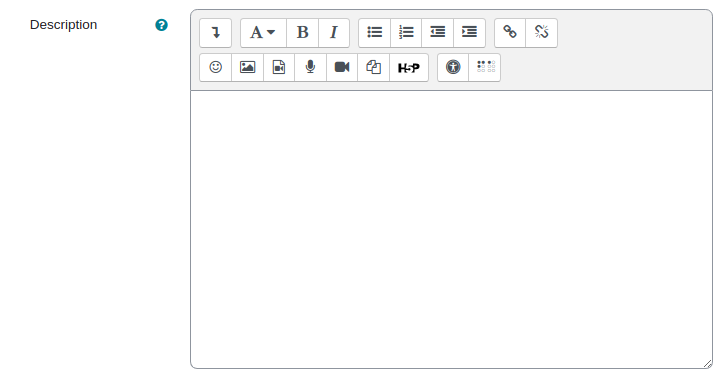Screen dimensions: 723x380
Task: Insert a numbered list
Action: [x=406, y=33]
